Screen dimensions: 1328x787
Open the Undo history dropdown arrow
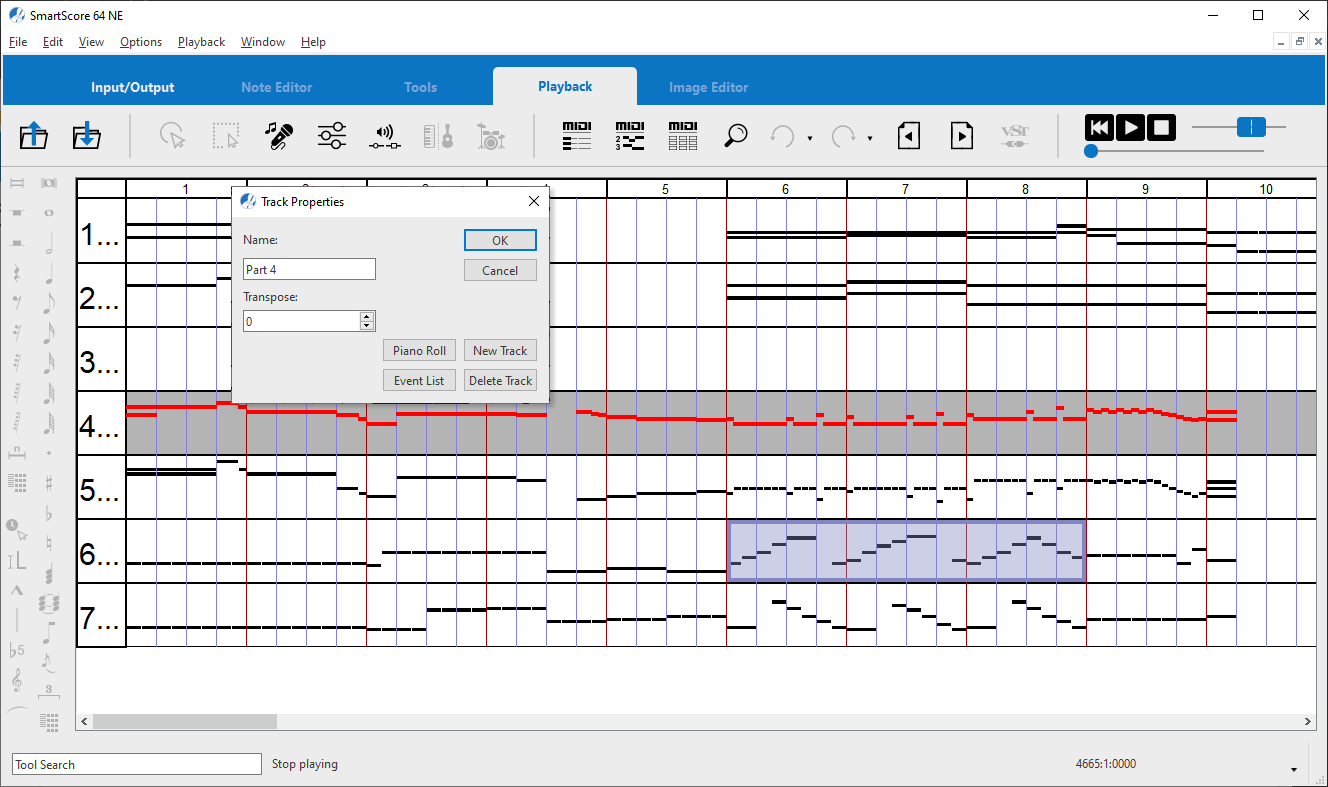click(x=809, y=138)
